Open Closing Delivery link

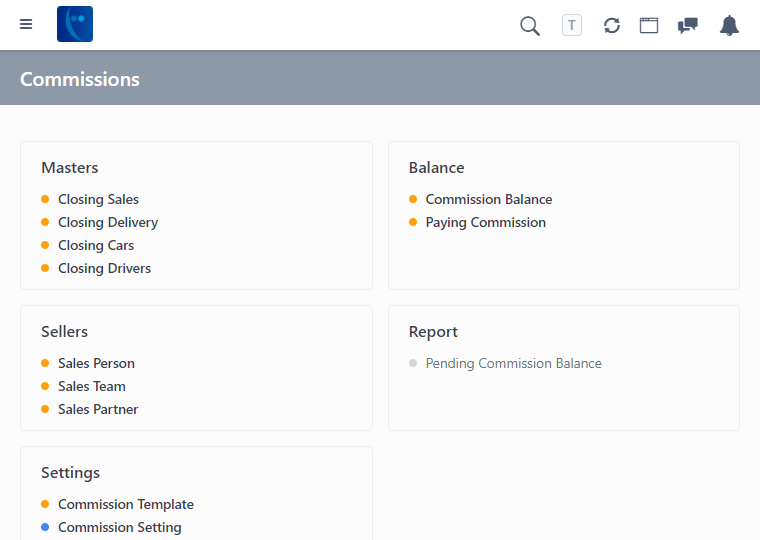tap(108, 222)
